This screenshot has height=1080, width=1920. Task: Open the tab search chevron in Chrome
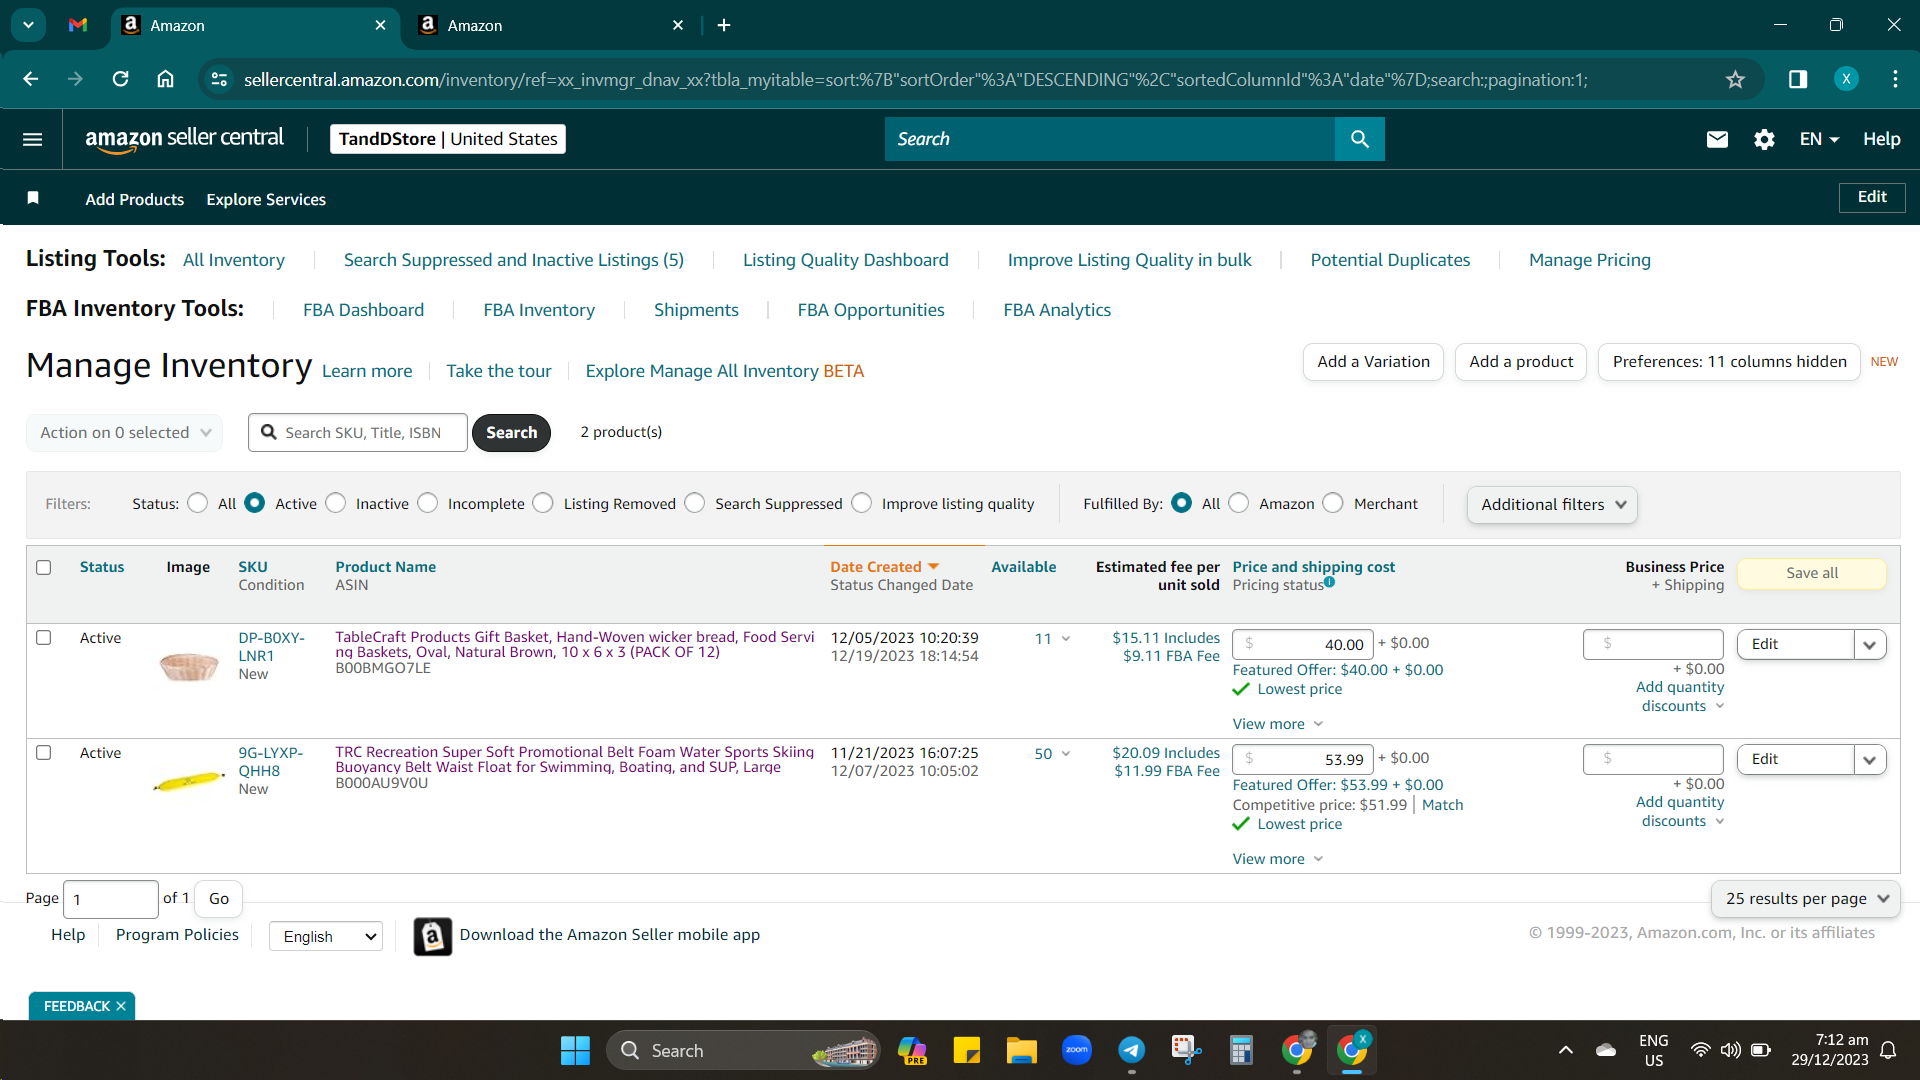click(x=28, y=25)
